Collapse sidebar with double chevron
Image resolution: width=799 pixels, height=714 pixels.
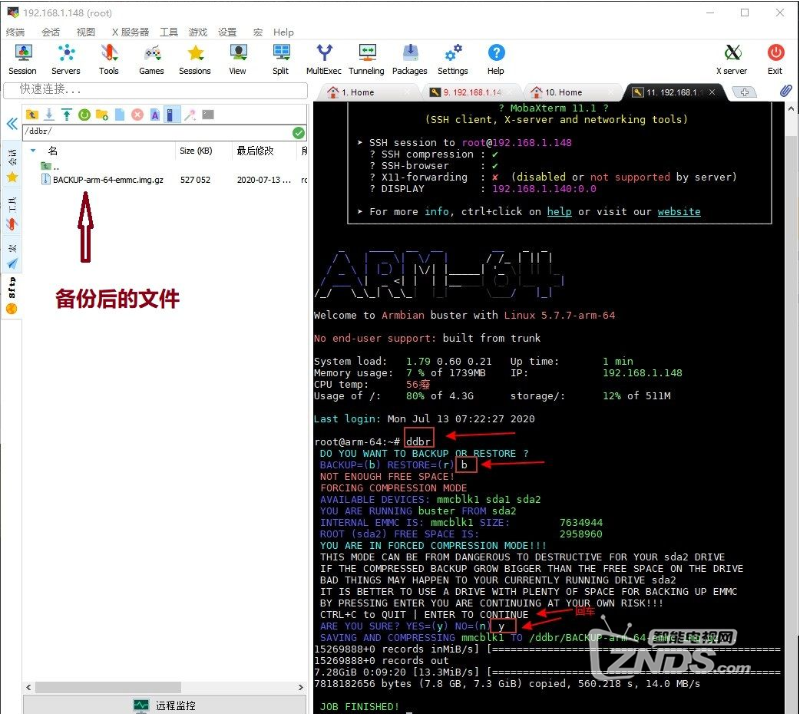coord(12,123)
